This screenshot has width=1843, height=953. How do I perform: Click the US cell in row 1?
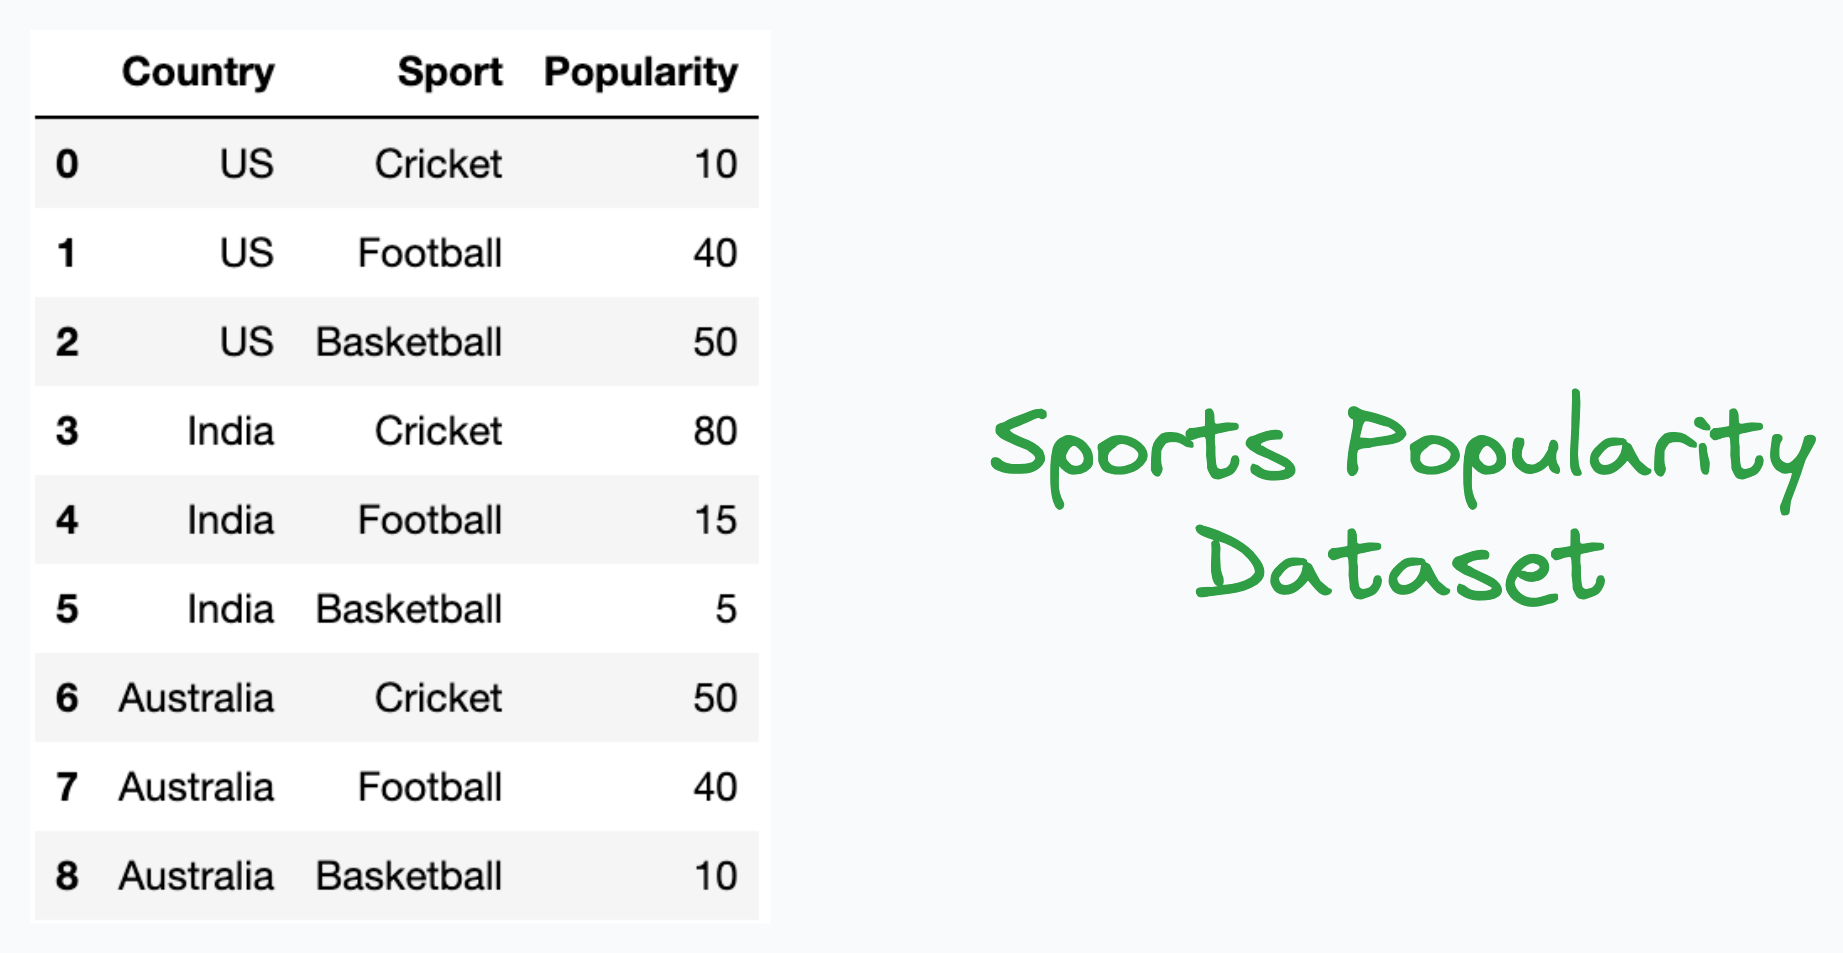(x=246, y=253)
